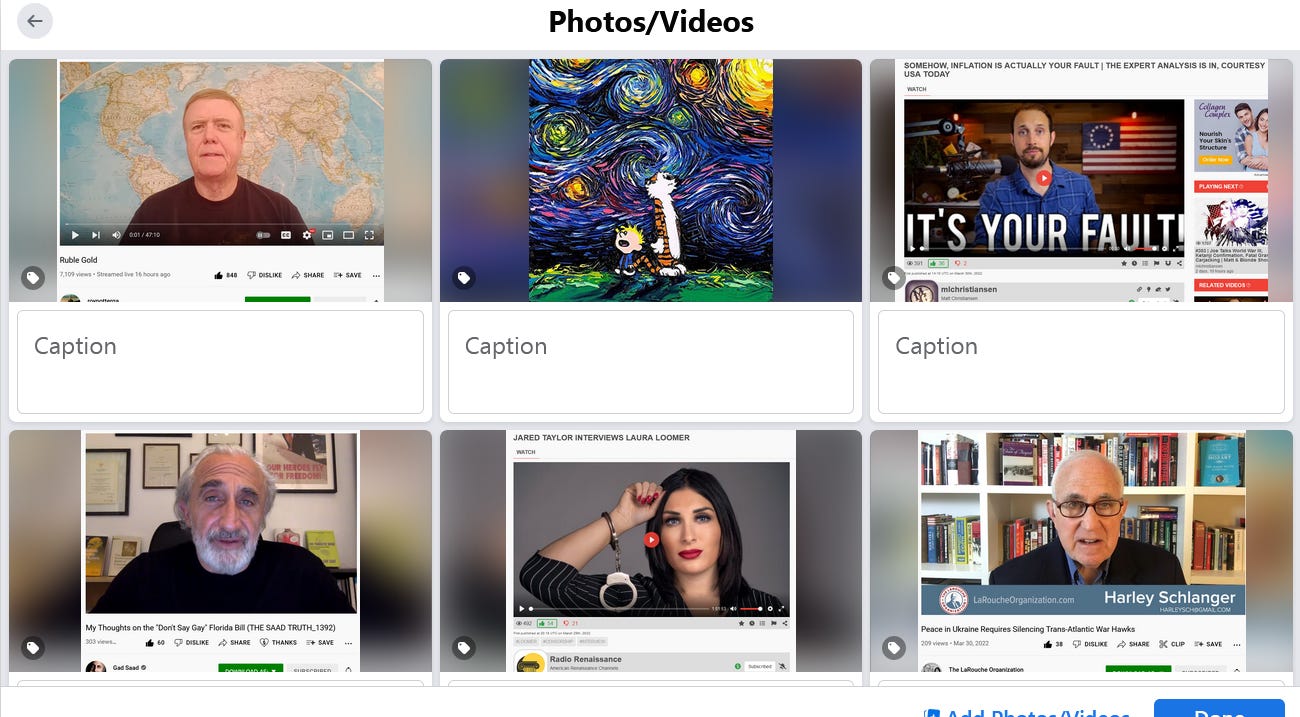Screen dimensions: 1300x717
Task: Select the It's Your Fault thumbnail
Action: (x=1081, y=180)
